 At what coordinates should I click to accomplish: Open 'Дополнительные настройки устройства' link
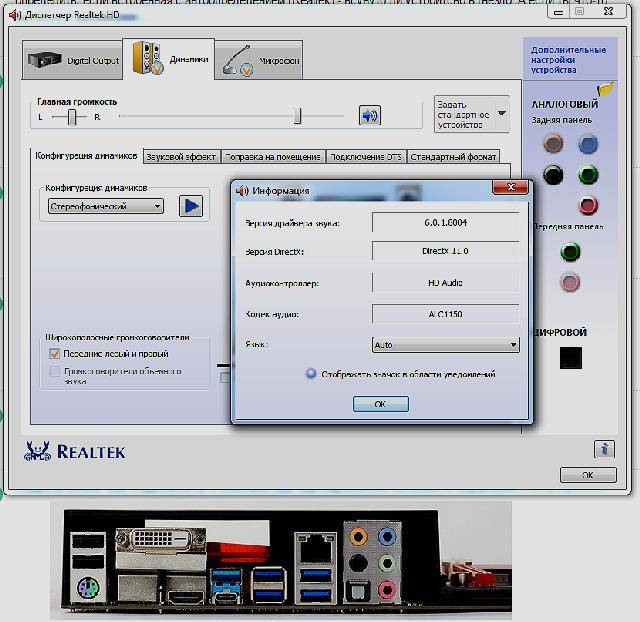pyautogui.click(x=568, y=60)
